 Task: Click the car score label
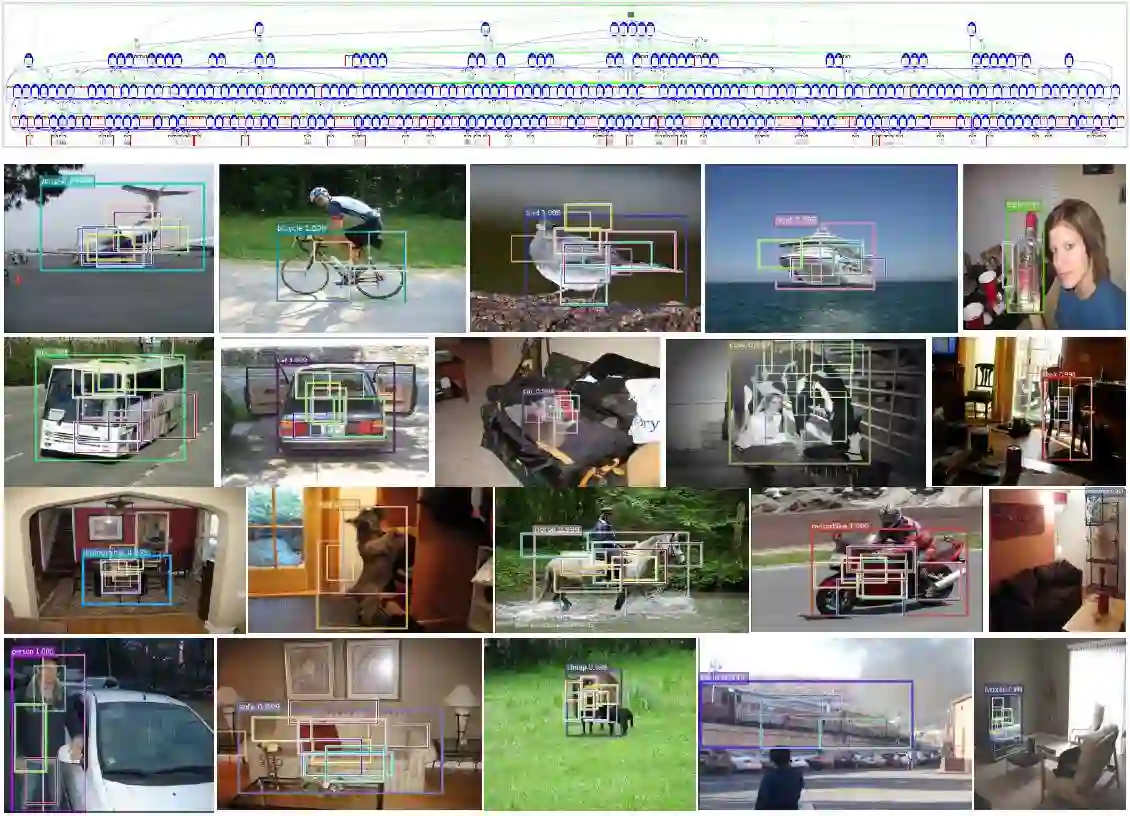[x=293, y=359]
